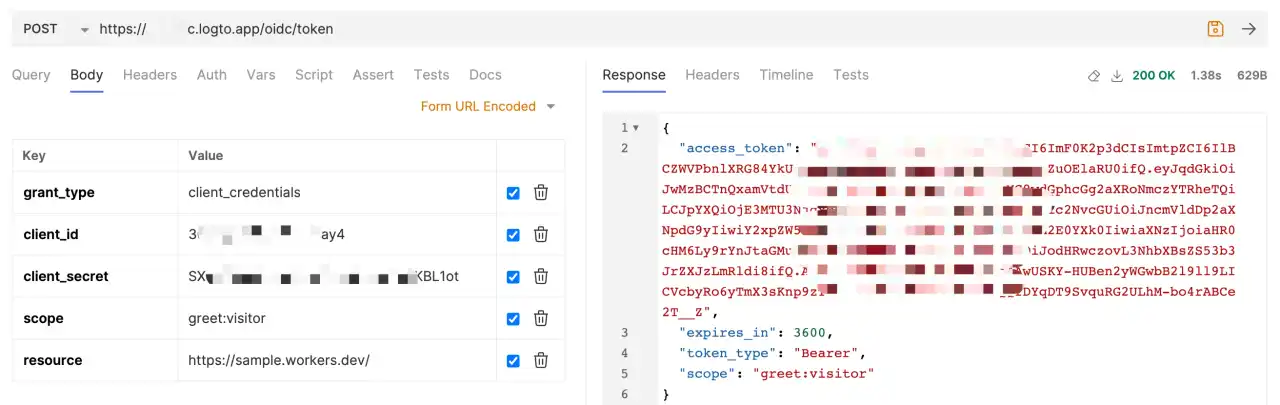
Task: Delete the grant_type row
Action: (x=540, y=192)
